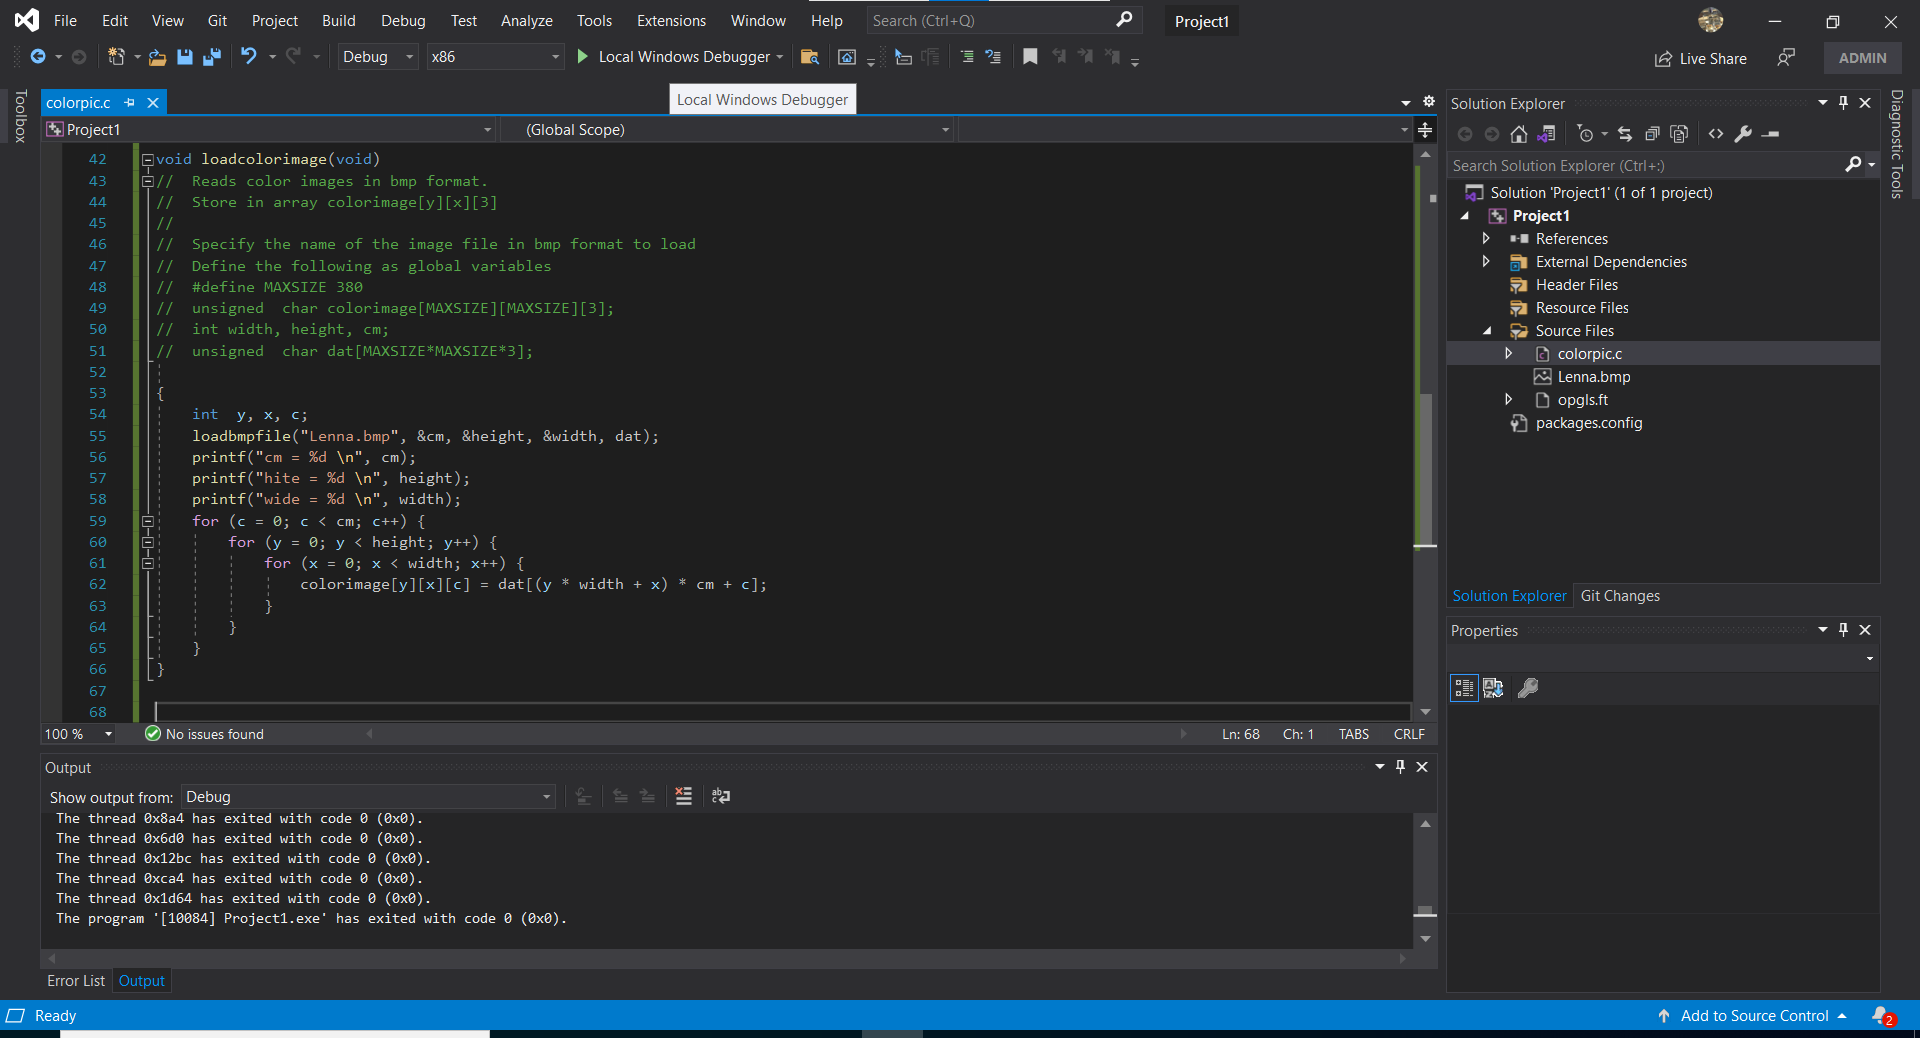1920x1038 pixels.
Task: Select the Undo icon
Action: [x=249, y=57]
